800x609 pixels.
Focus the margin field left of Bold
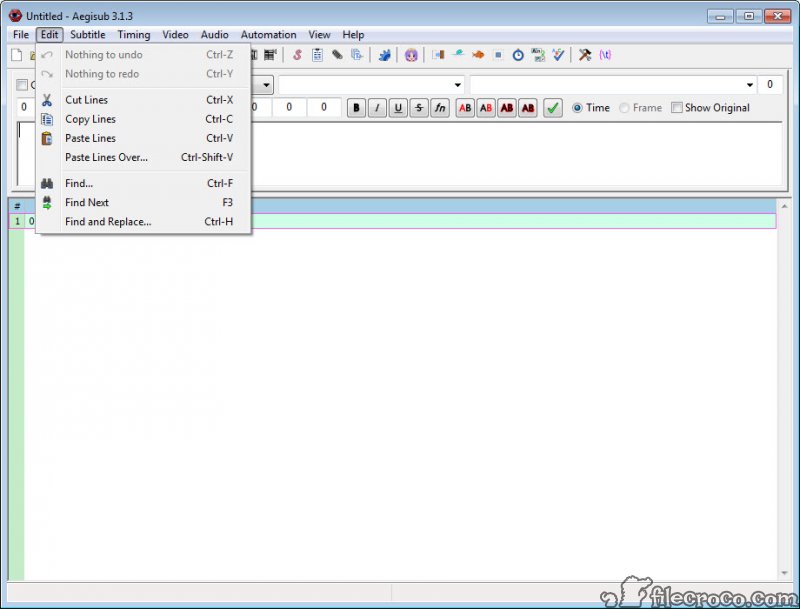[x=324, y=108]
